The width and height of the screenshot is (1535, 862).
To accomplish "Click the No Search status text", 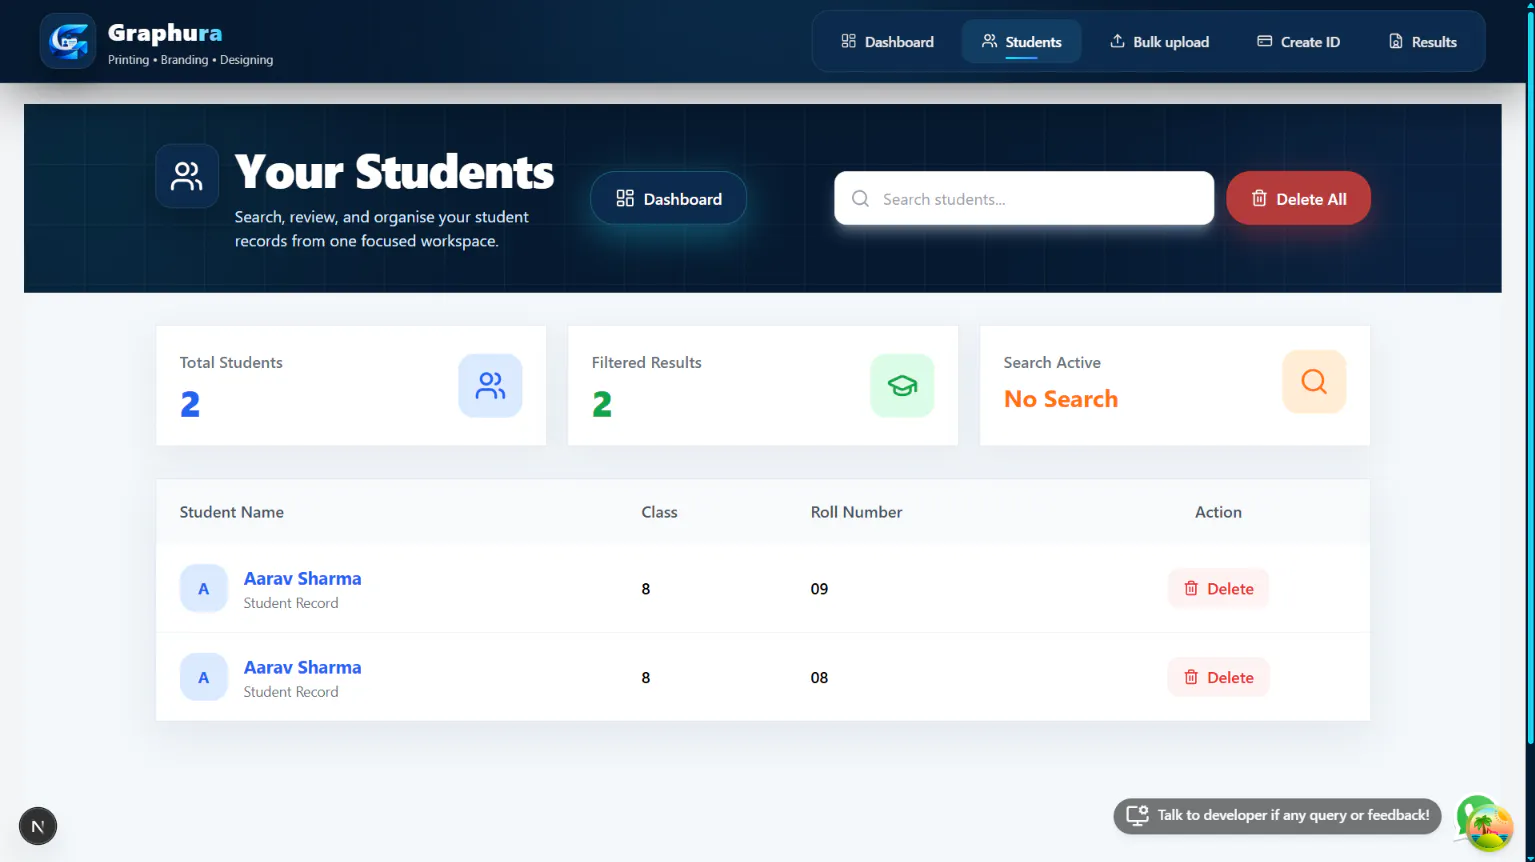I will click(1061, 399).
